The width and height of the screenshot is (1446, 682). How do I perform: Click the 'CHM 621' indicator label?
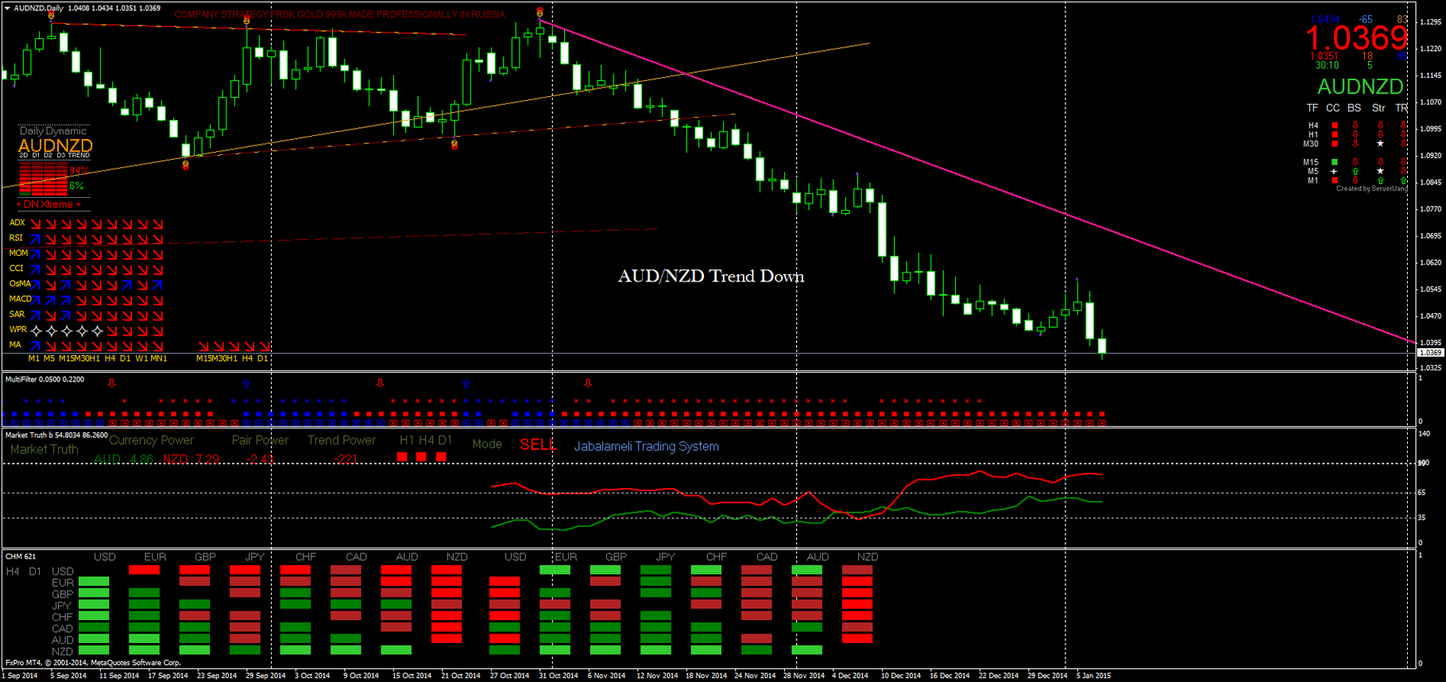[20, 555]
